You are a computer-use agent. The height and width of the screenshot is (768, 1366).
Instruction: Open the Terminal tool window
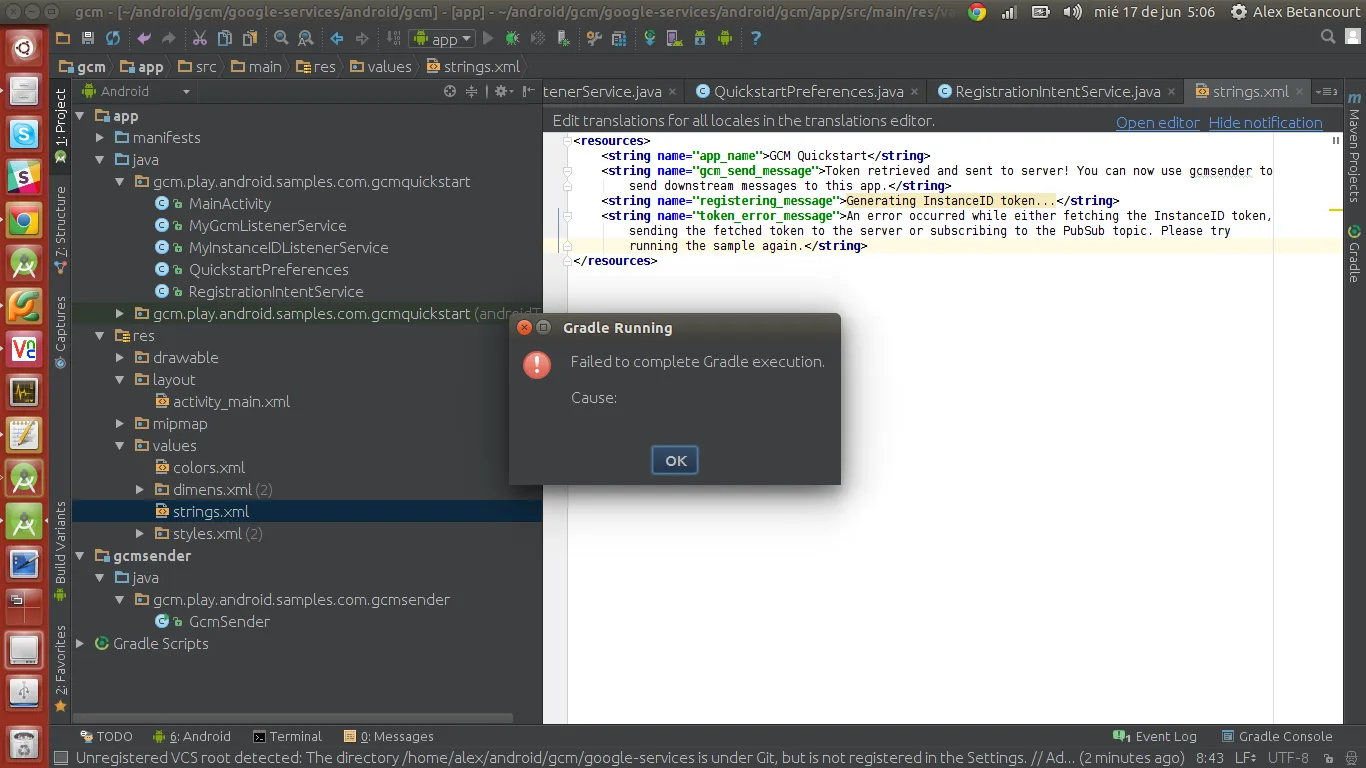288,736
